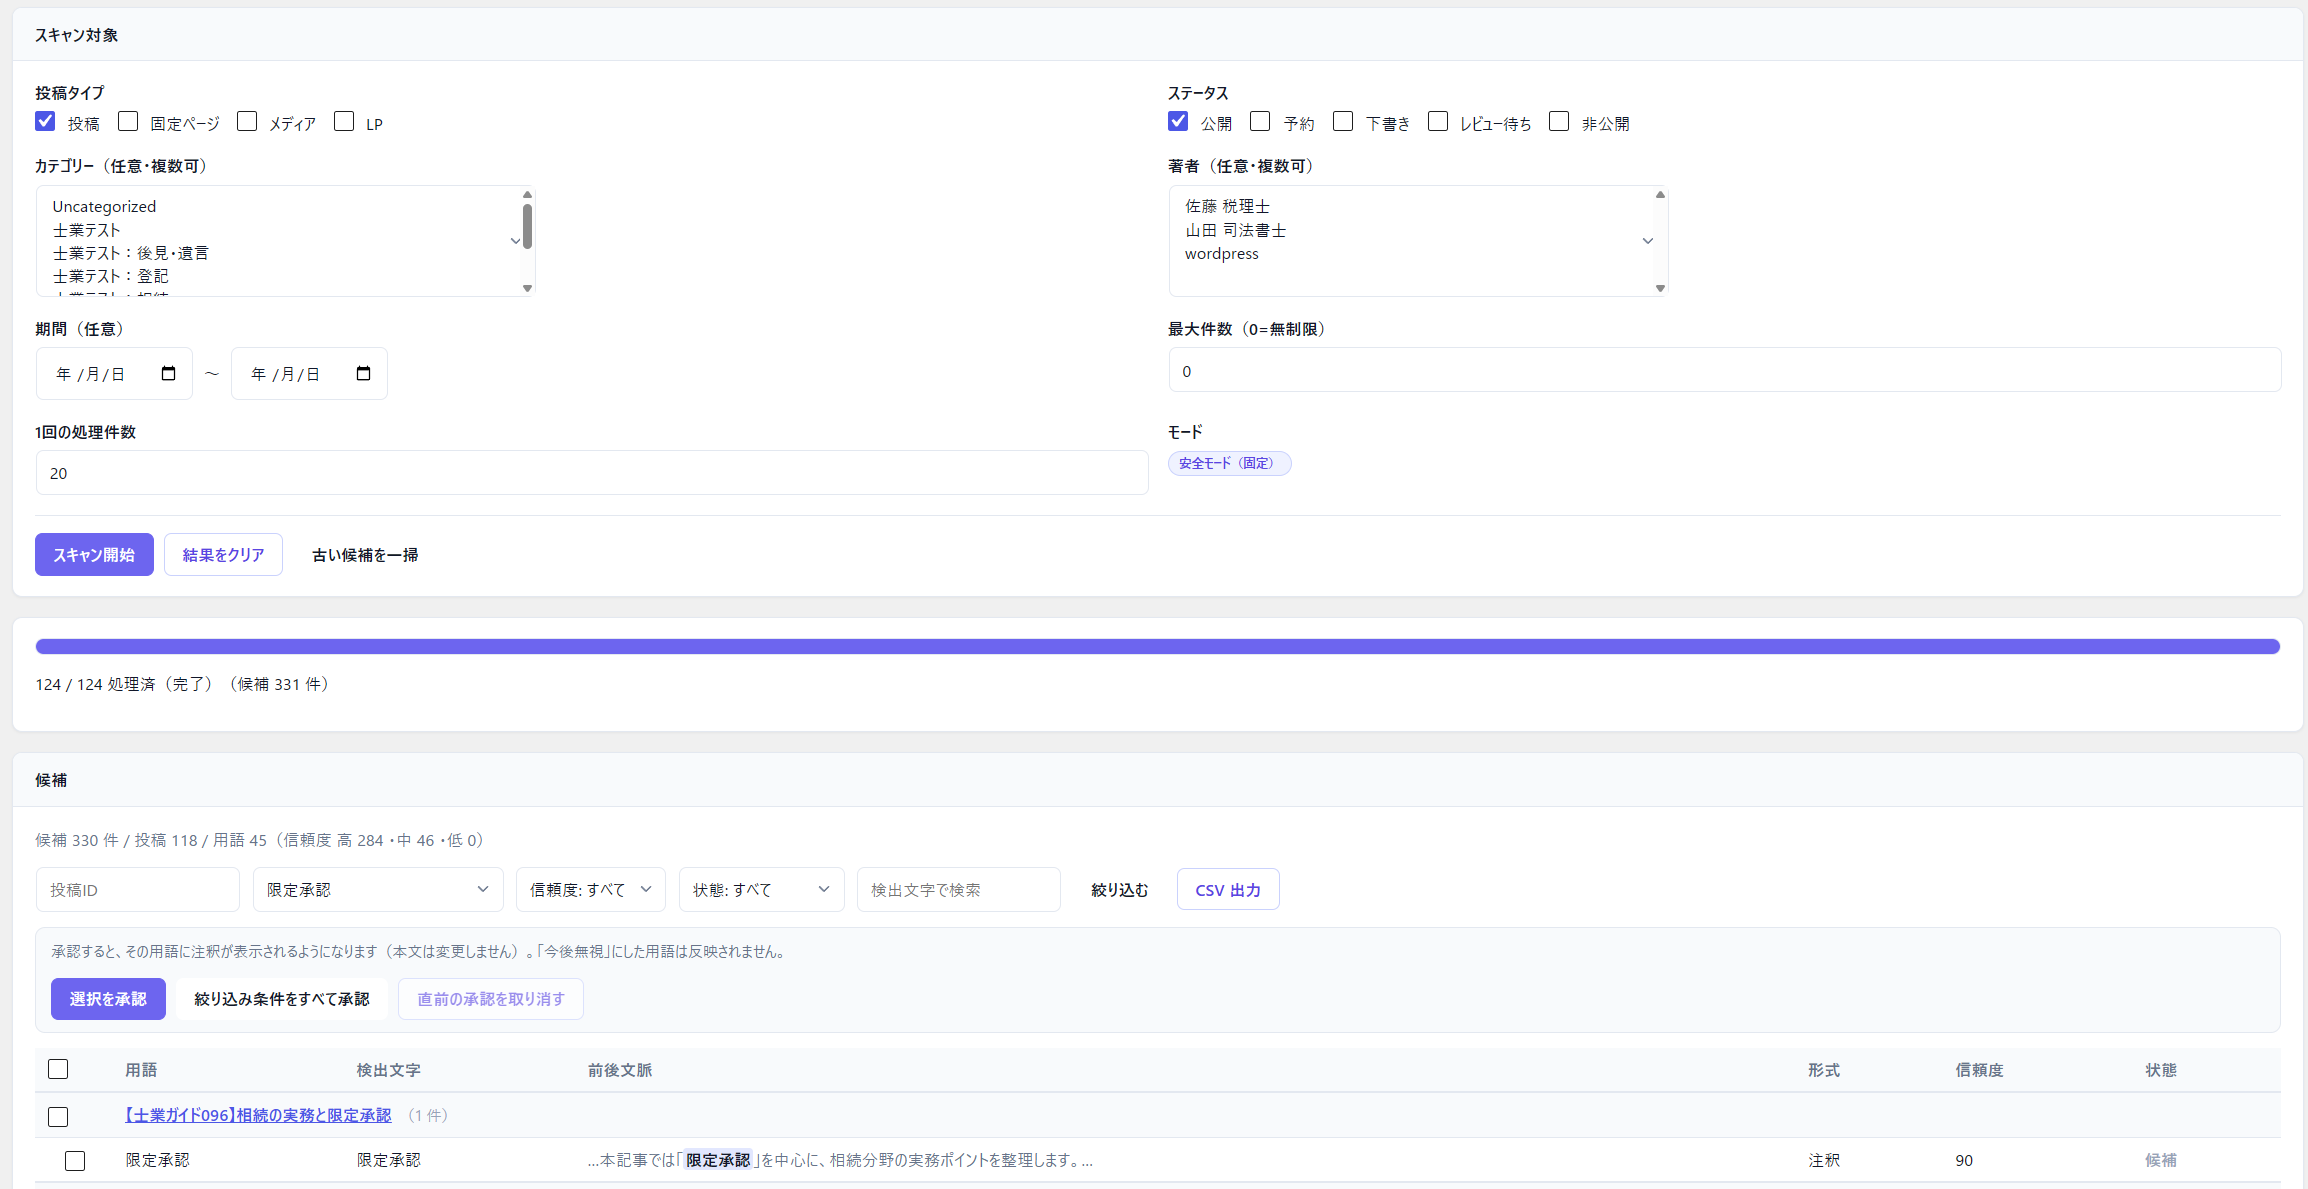Click the scan progress bar
The height and width of the screenshot is (1189, 2308).
pyautogui.click(x=1157, y=647)
